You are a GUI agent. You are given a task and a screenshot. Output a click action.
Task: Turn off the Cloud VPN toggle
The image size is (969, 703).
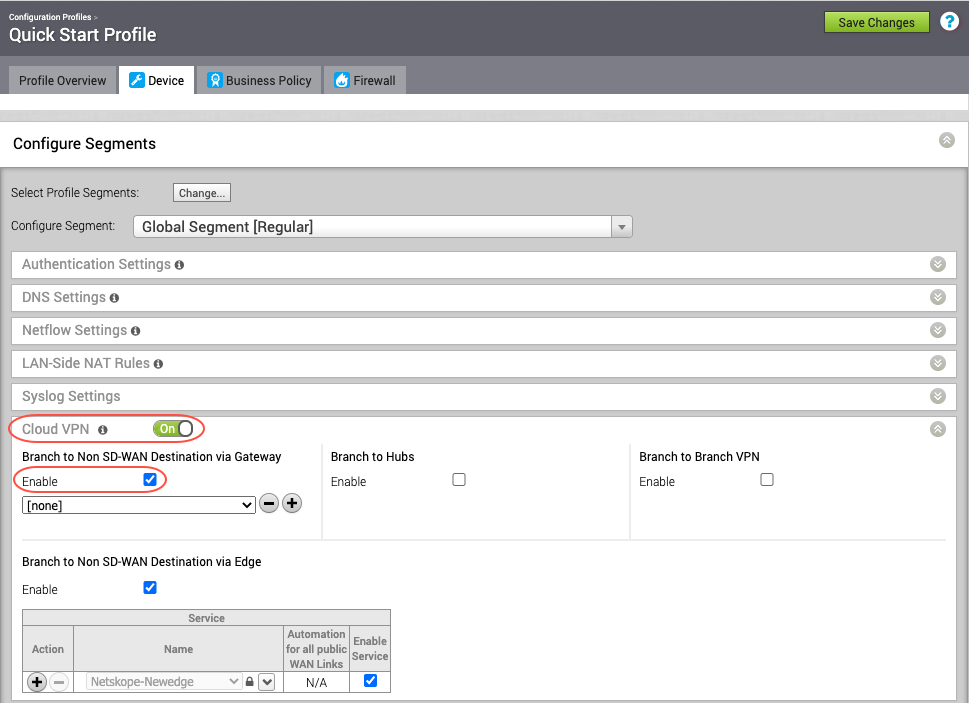pos(173,428)
